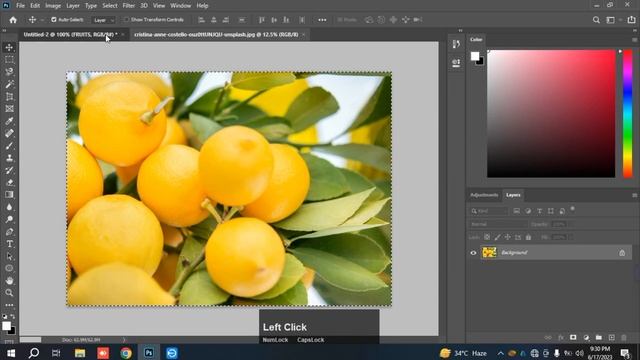Image resolution: width=640 pixels, height=360 pixels.
Task: Add a layer mask using the Layers panel
Action: point(573,338)
